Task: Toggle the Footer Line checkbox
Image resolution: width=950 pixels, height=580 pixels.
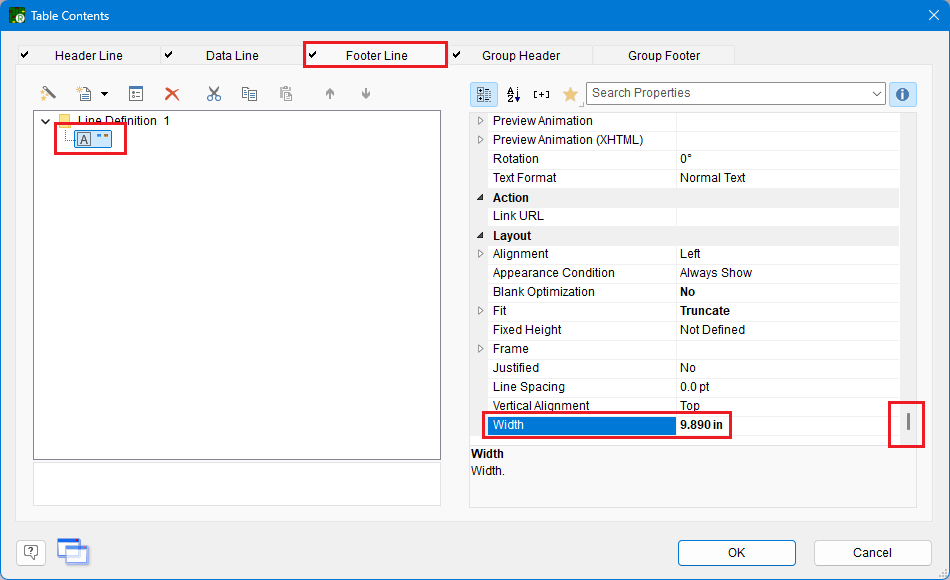Action: [x=312, y=55]
